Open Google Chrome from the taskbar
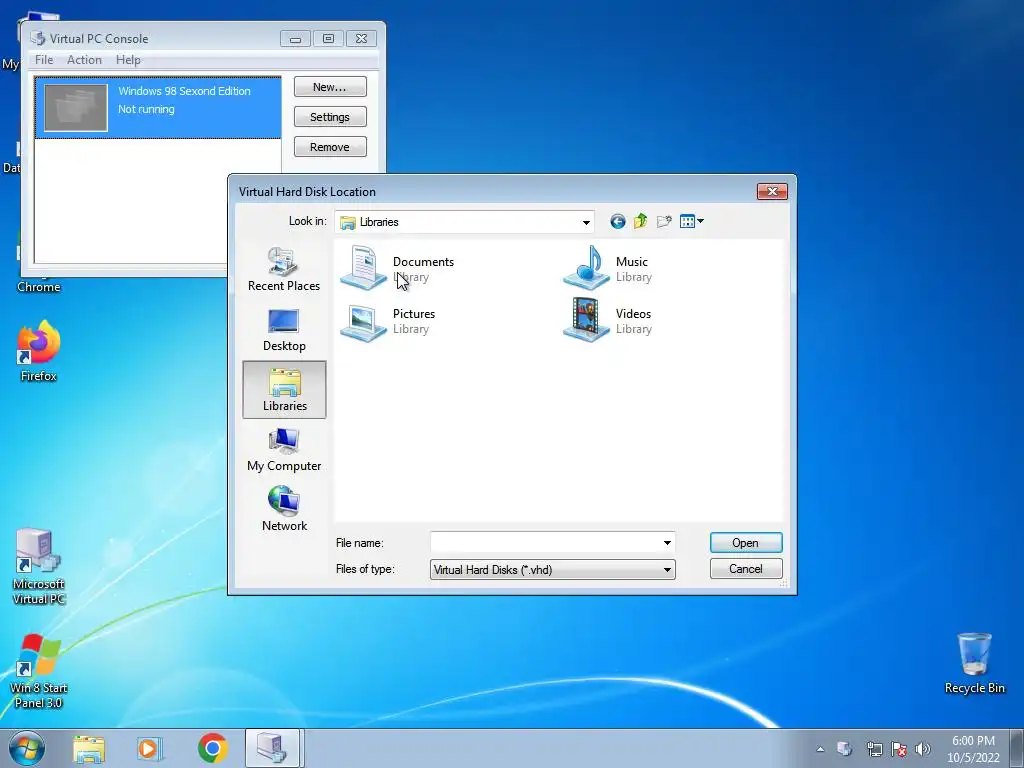 pos(212,748)
